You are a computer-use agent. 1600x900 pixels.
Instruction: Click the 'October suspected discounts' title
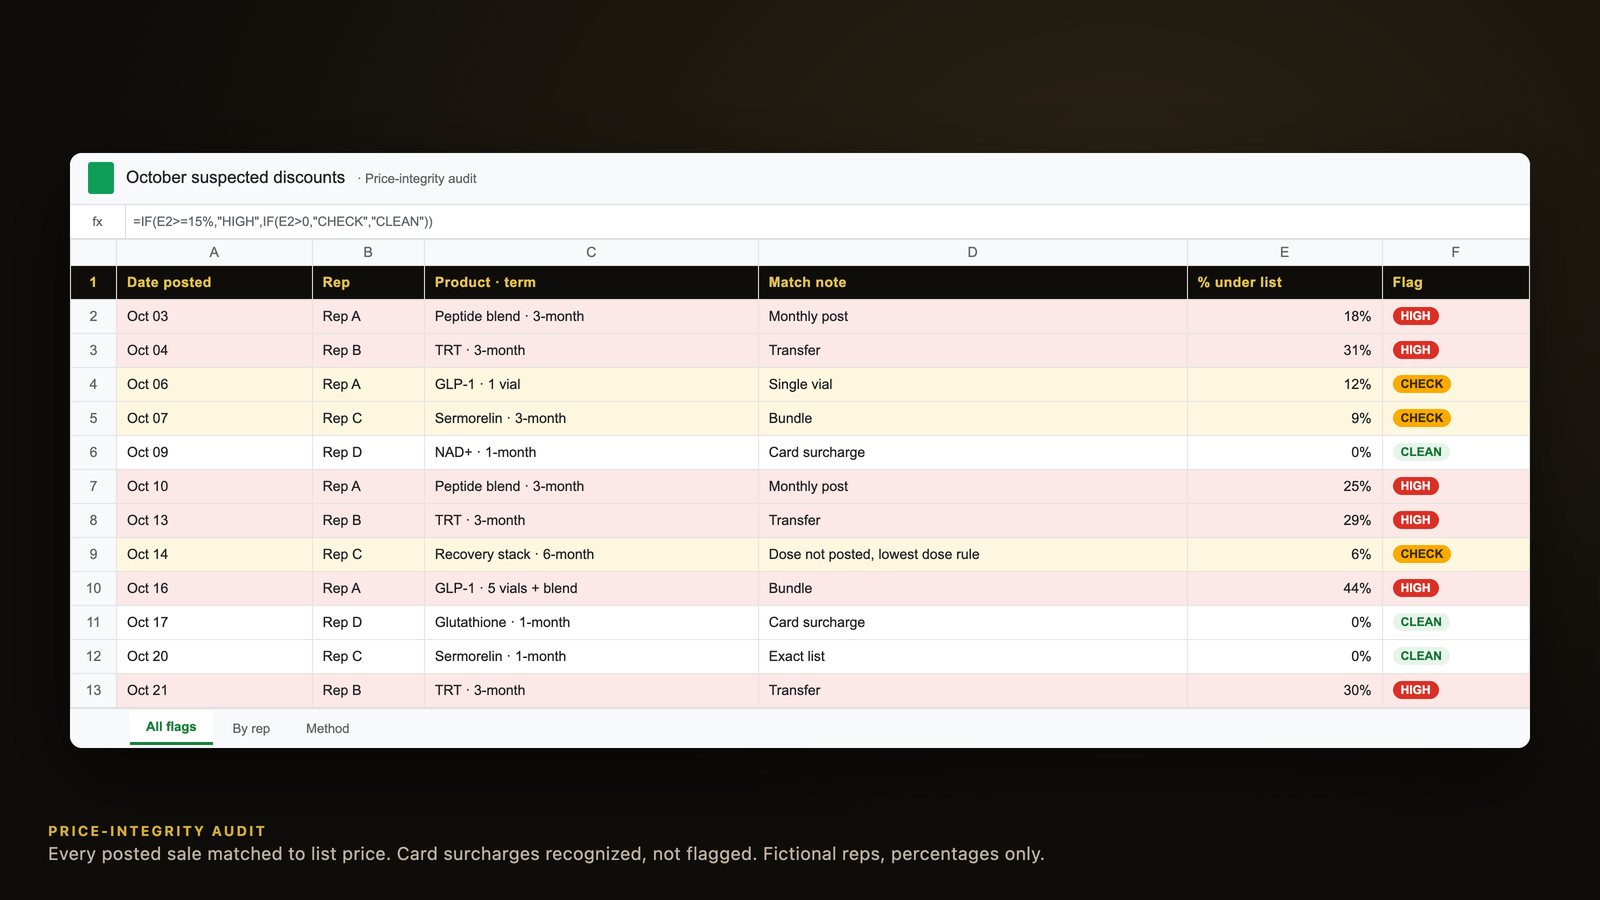(x=235, y=177)
